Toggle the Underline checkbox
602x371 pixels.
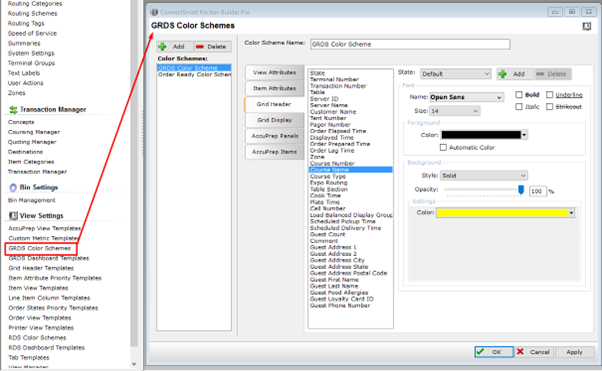click(550, 94)
